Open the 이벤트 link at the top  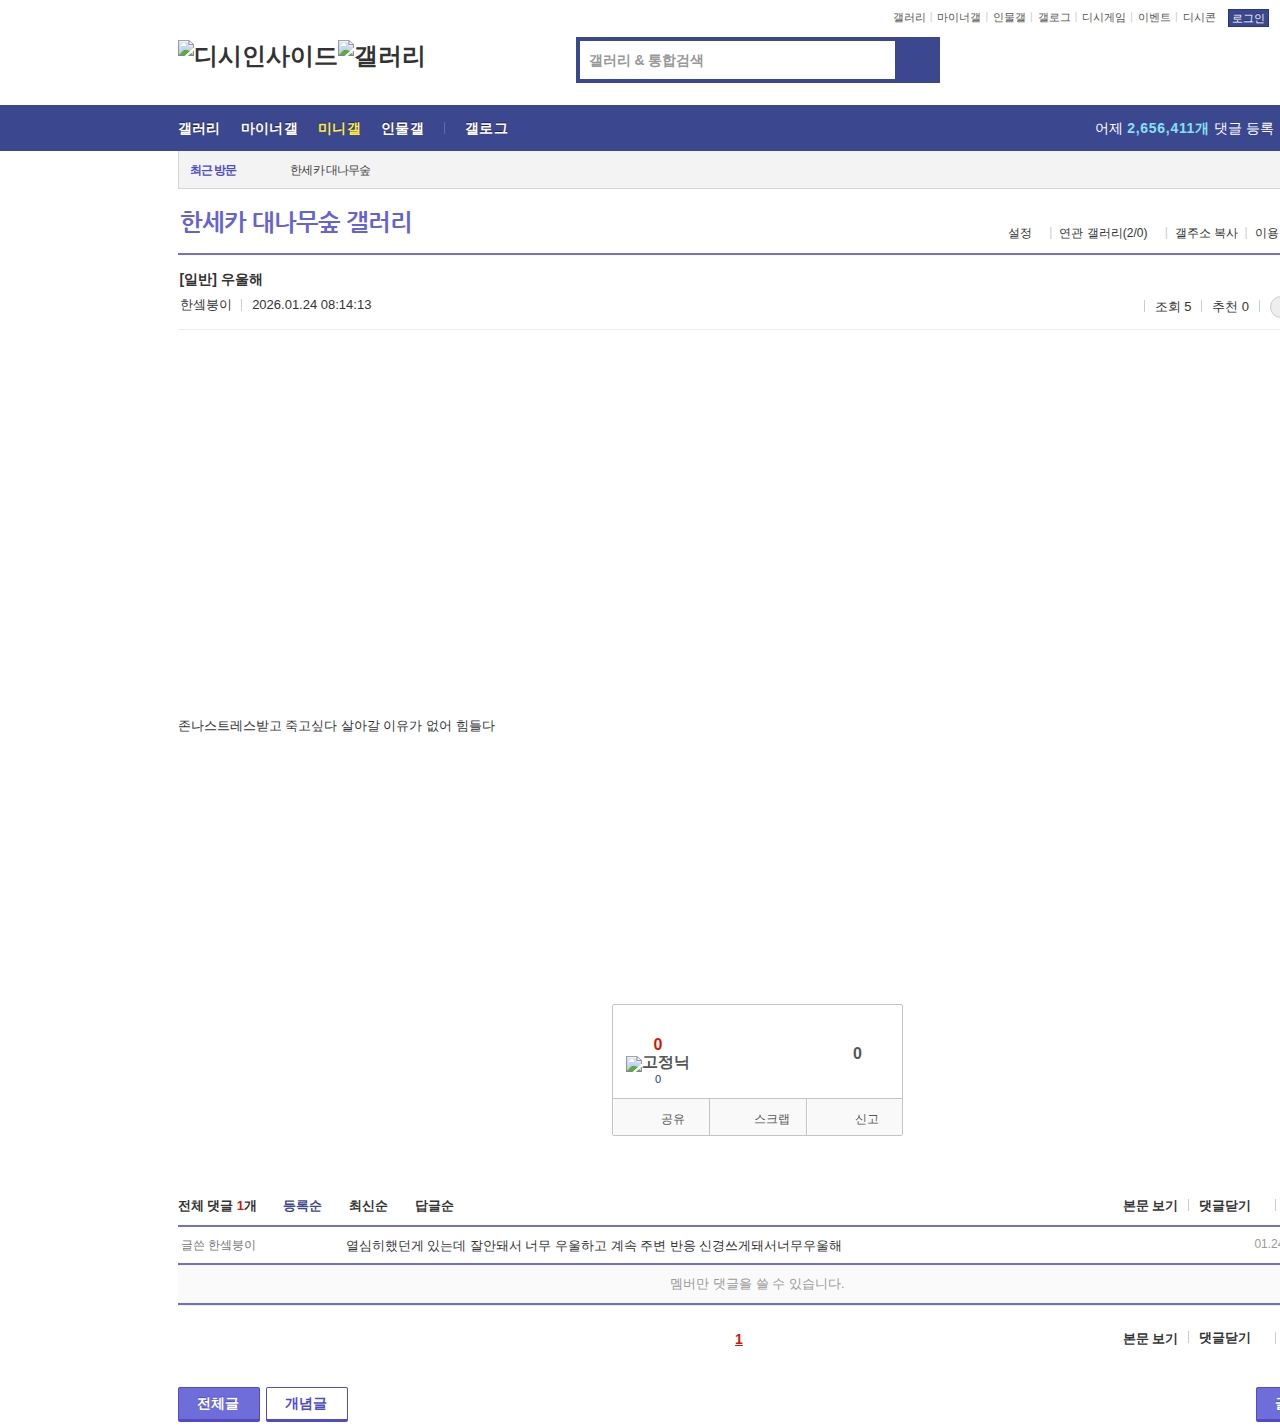(1154, 18)
